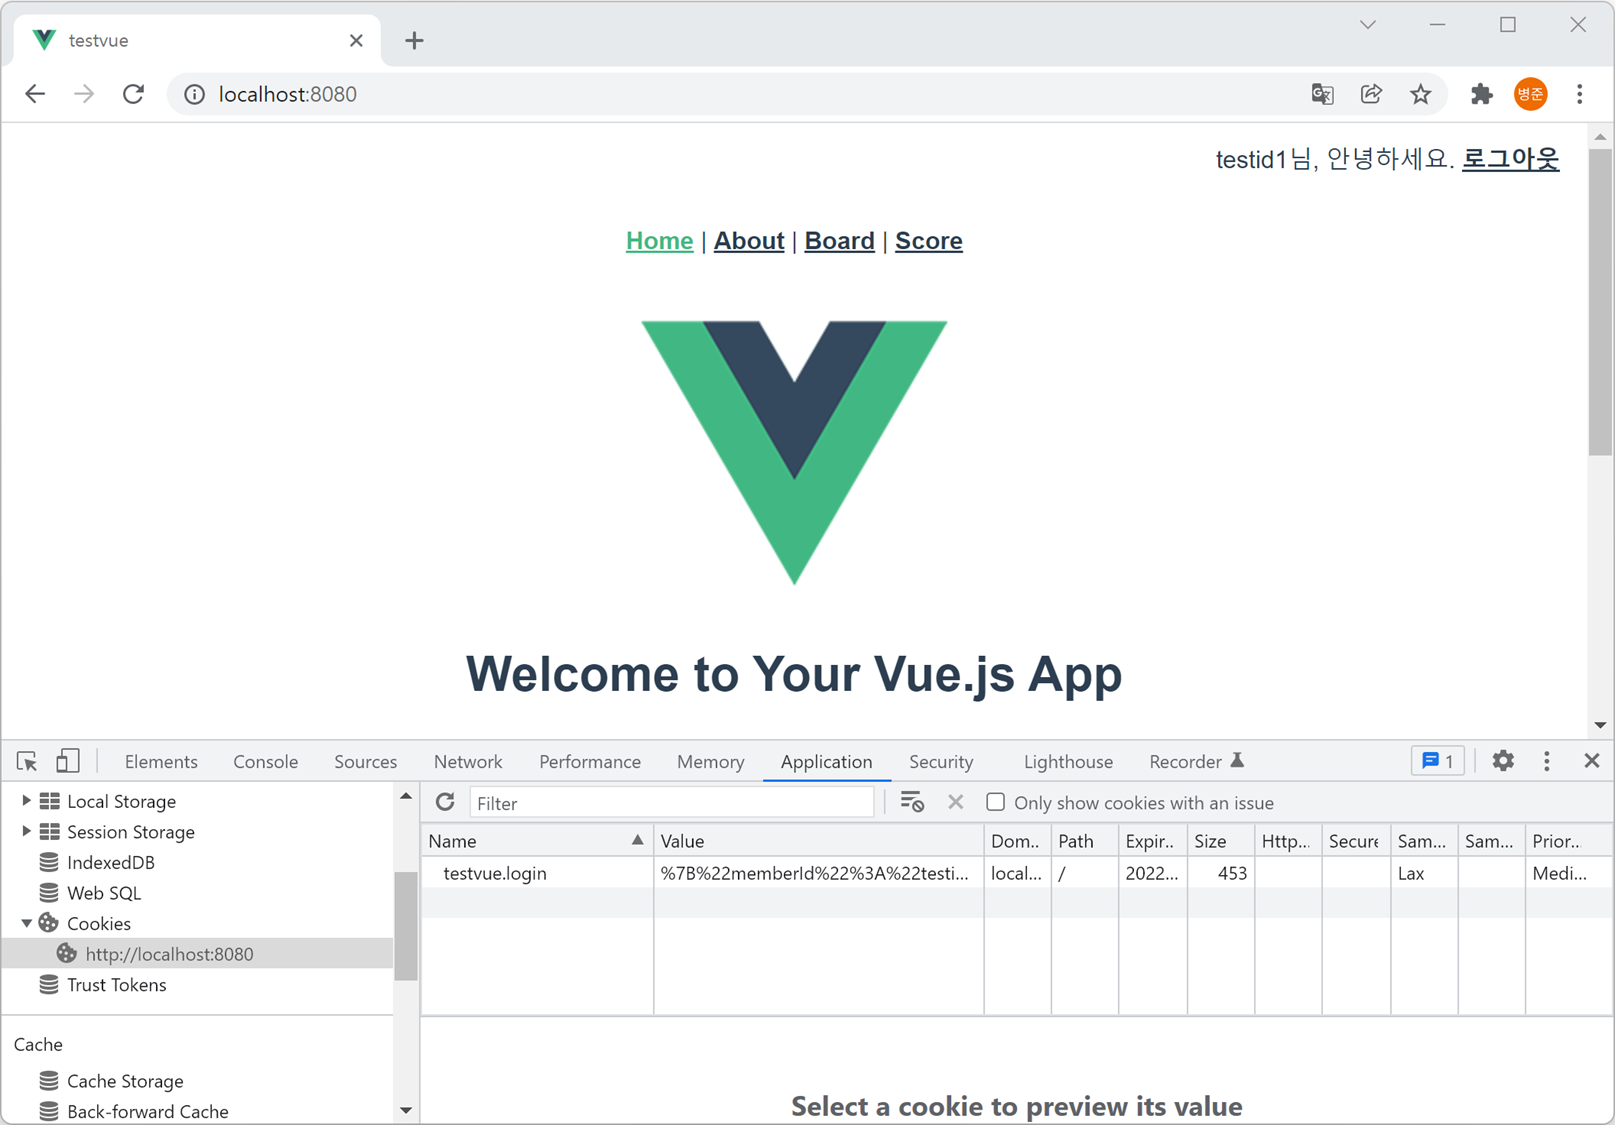This screenshot has height=1125, width=1615.
Task: Click the page vertical scrollbar thumb
Action: (1600, 301)
